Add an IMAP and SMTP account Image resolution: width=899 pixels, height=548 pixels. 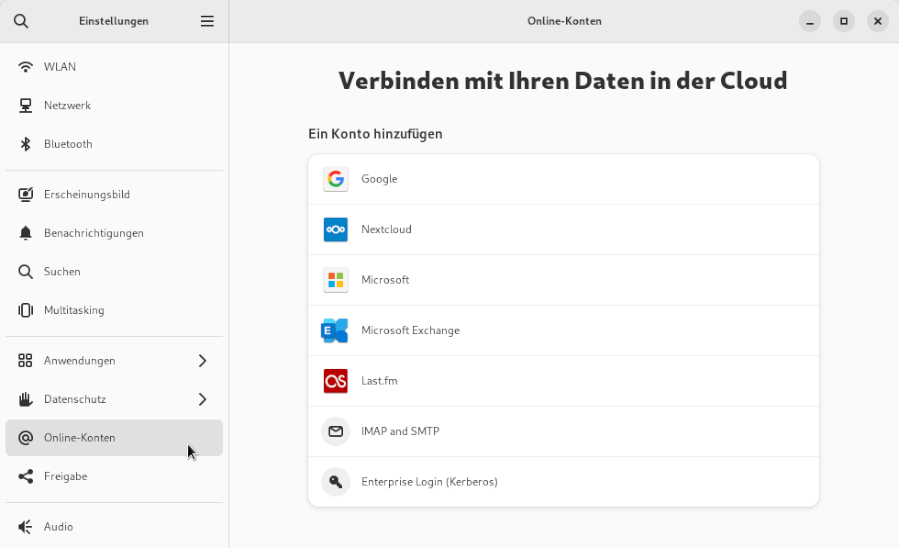(564, 431)
